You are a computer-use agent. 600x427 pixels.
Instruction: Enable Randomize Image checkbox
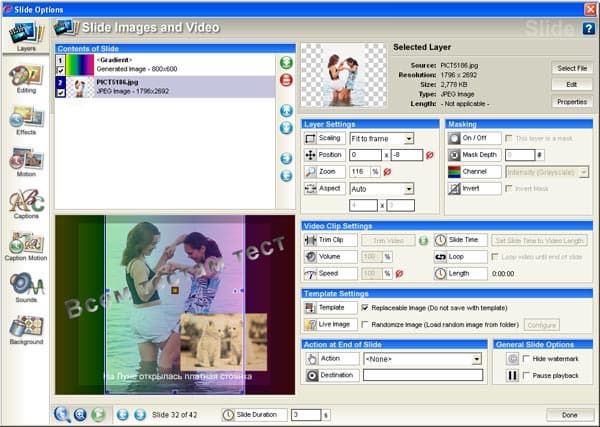click(365, 324)
